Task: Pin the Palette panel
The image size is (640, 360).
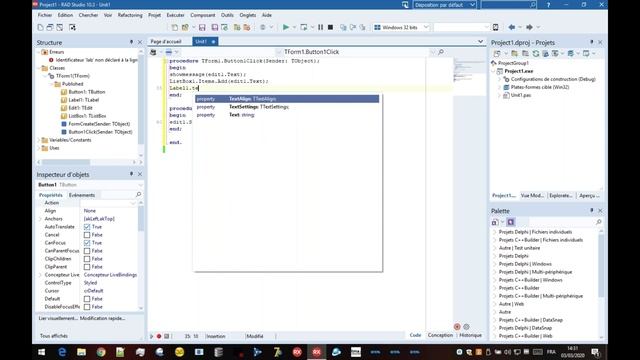Action: click(x=592, y=211)
